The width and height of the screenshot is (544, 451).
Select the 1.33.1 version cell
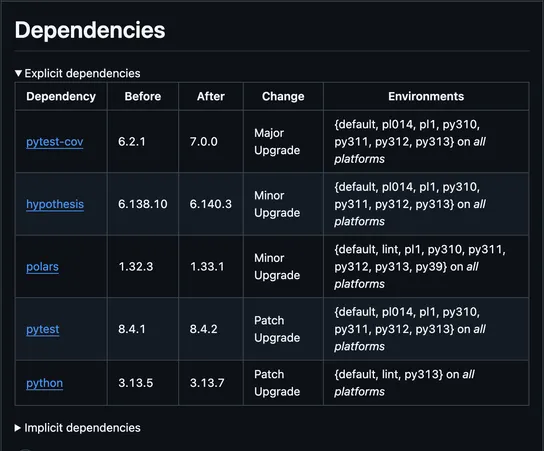pyautogui.click(x=211, y=266)
